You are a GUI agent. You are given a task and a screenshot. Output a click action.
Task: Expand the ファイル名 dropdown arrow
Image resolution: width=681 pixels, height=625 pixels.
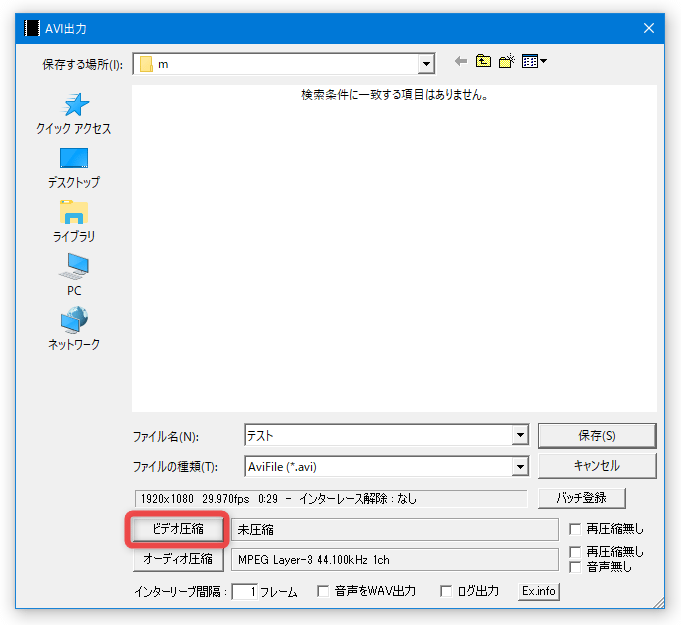520,435
